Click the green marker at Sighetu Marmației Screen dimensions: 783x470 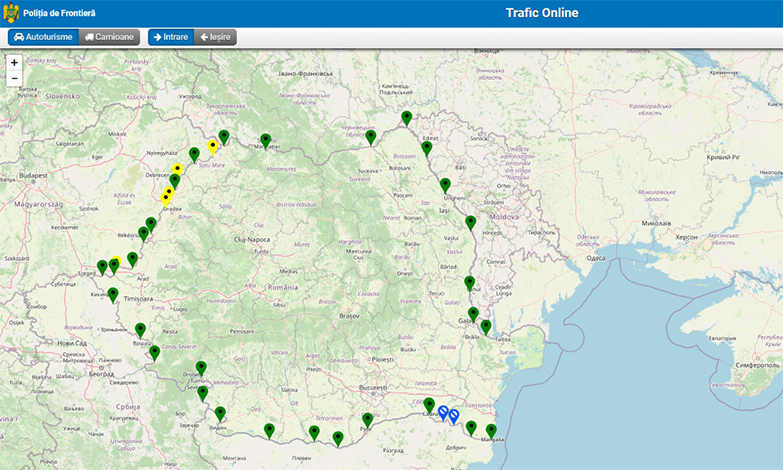point(265,140)
